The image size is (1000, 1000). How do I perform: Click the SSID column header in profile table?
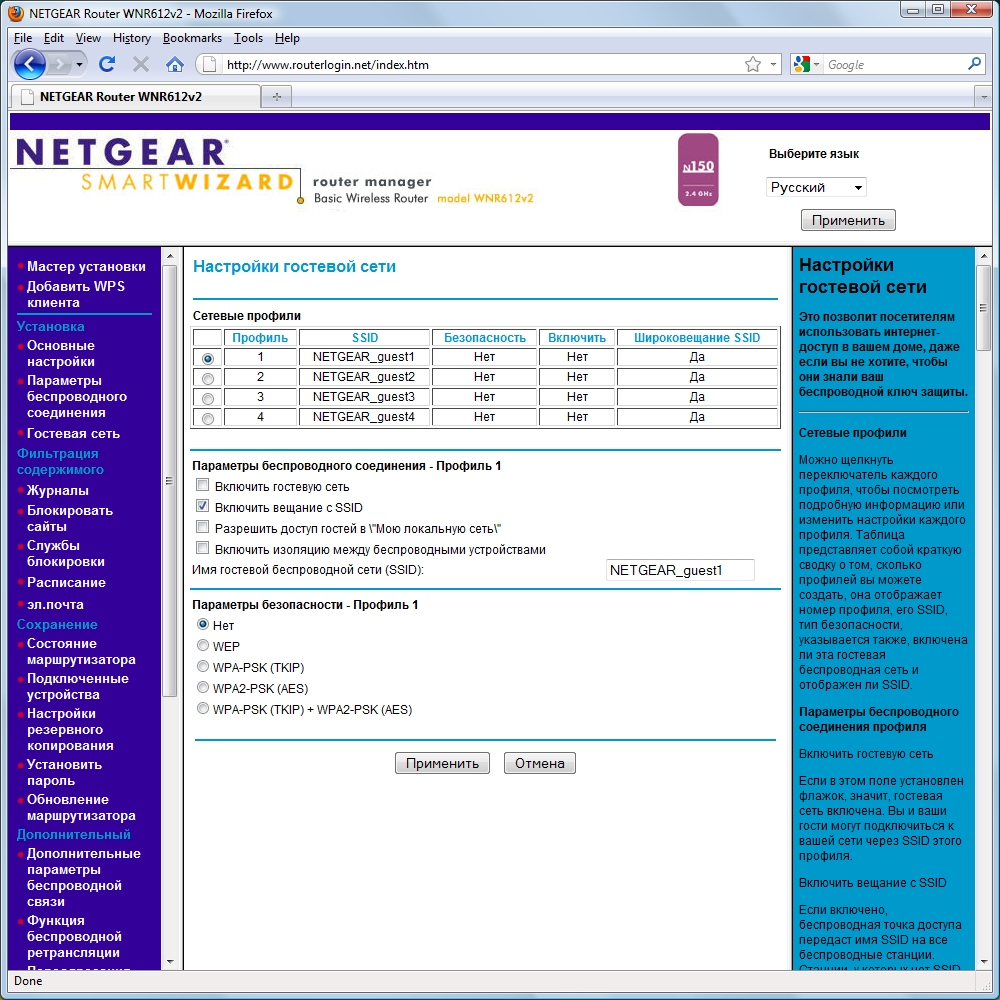coord(365,338)
